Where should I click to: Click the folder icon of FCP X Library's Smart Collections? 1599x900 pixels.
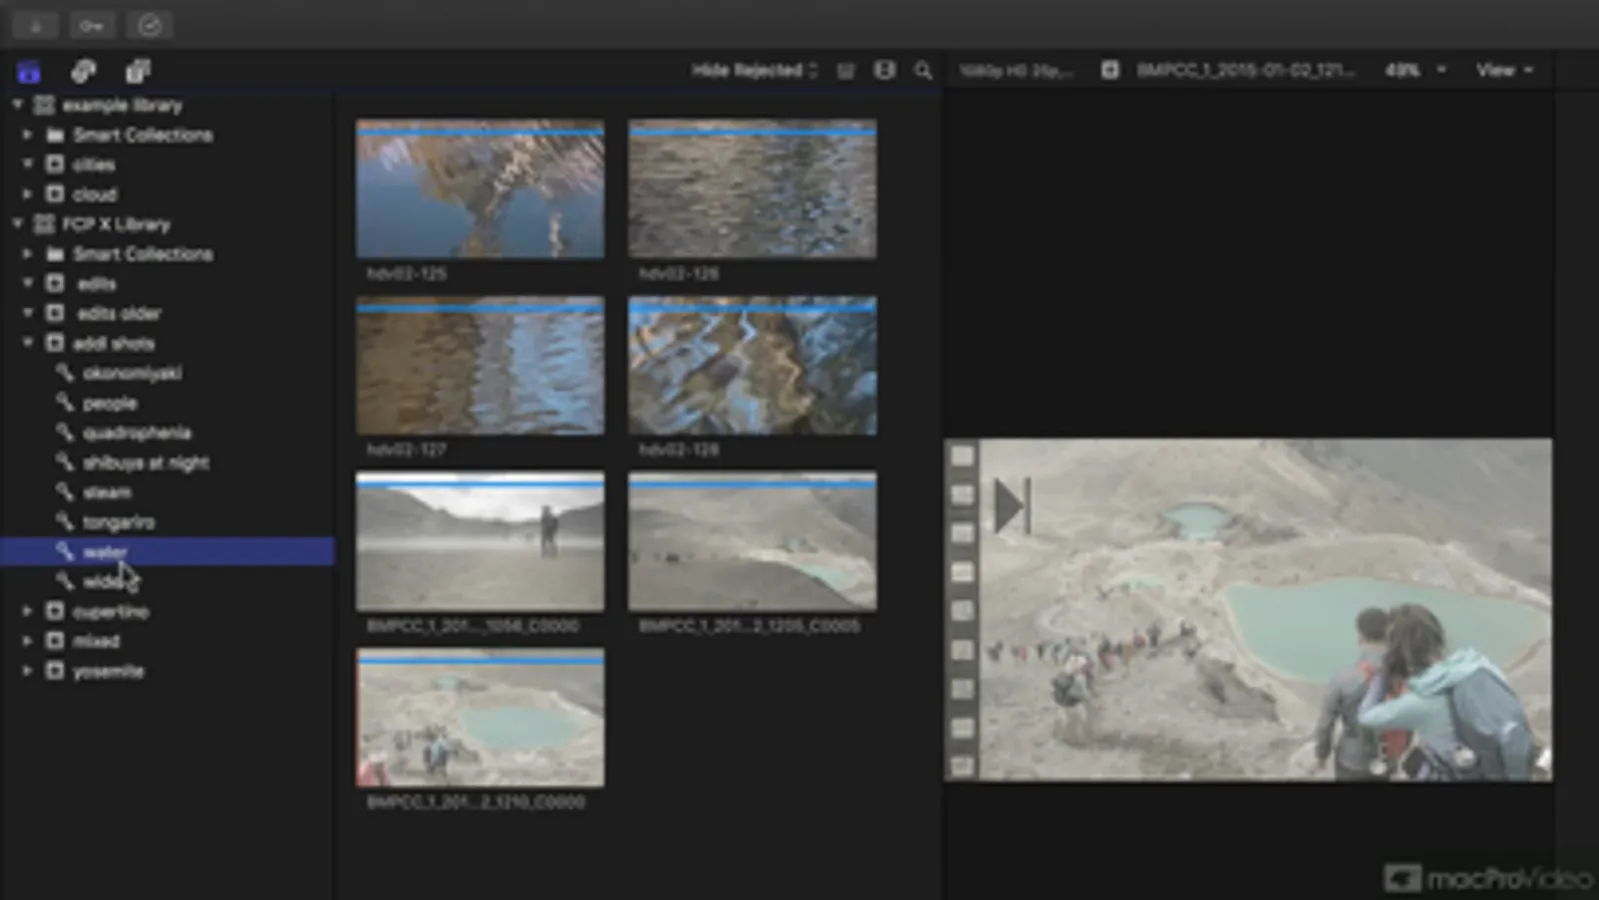[55, 254]
